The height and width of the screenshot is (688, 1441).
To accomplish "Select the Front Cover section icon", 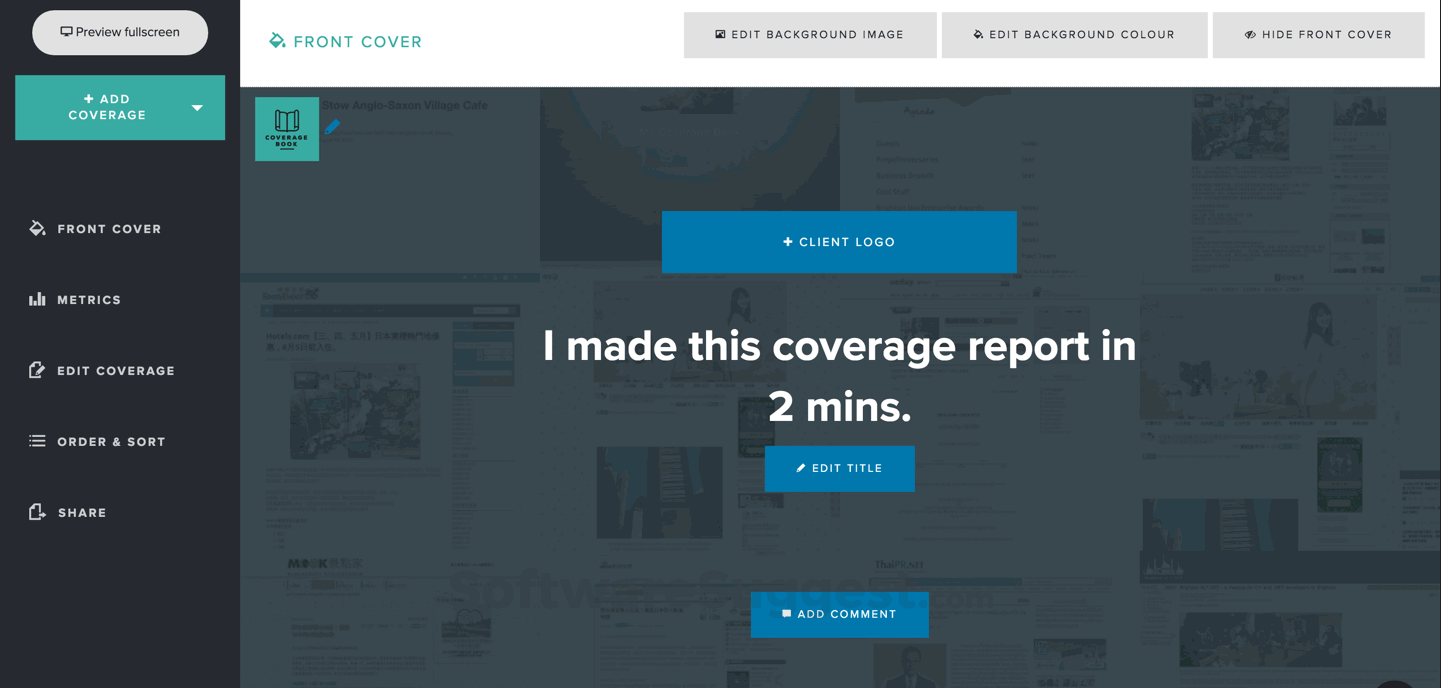I will [x=37, y=228].
